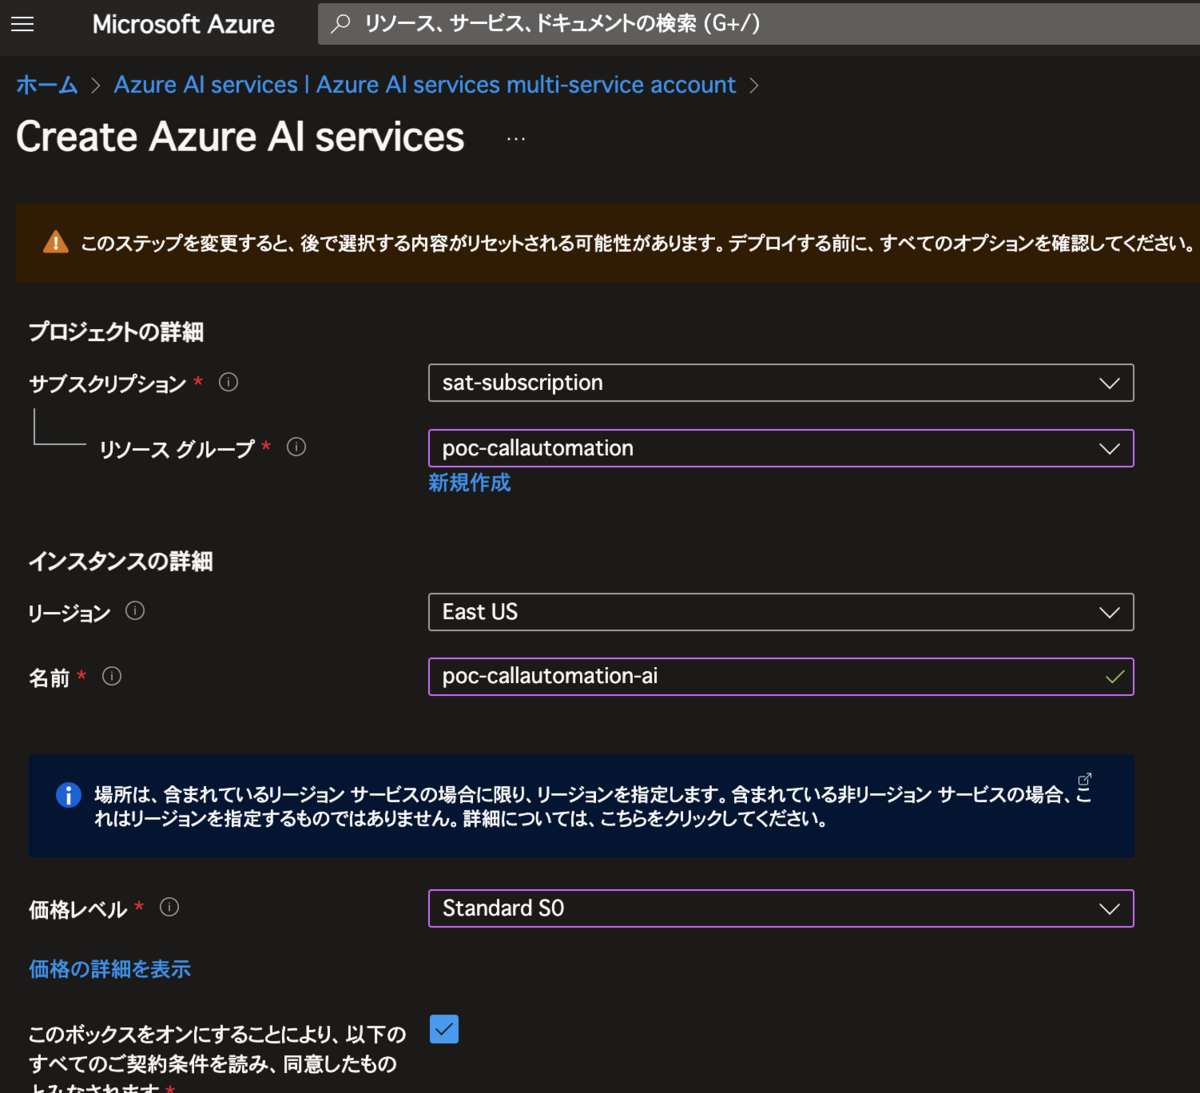Viewport: 1200px width, 1093px height.
Task: Show info tooltip for 名前
Action: [112, 676]
